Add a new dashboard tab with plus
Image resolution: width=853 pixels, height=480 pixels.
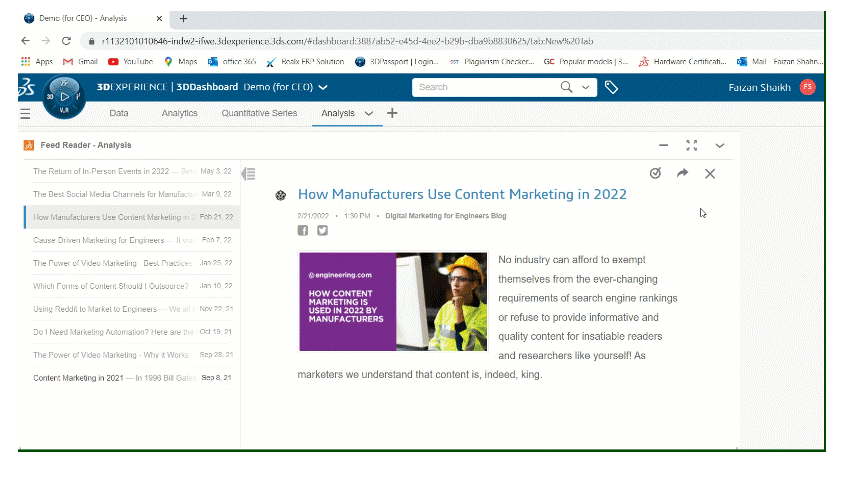(x=392, y=113)
